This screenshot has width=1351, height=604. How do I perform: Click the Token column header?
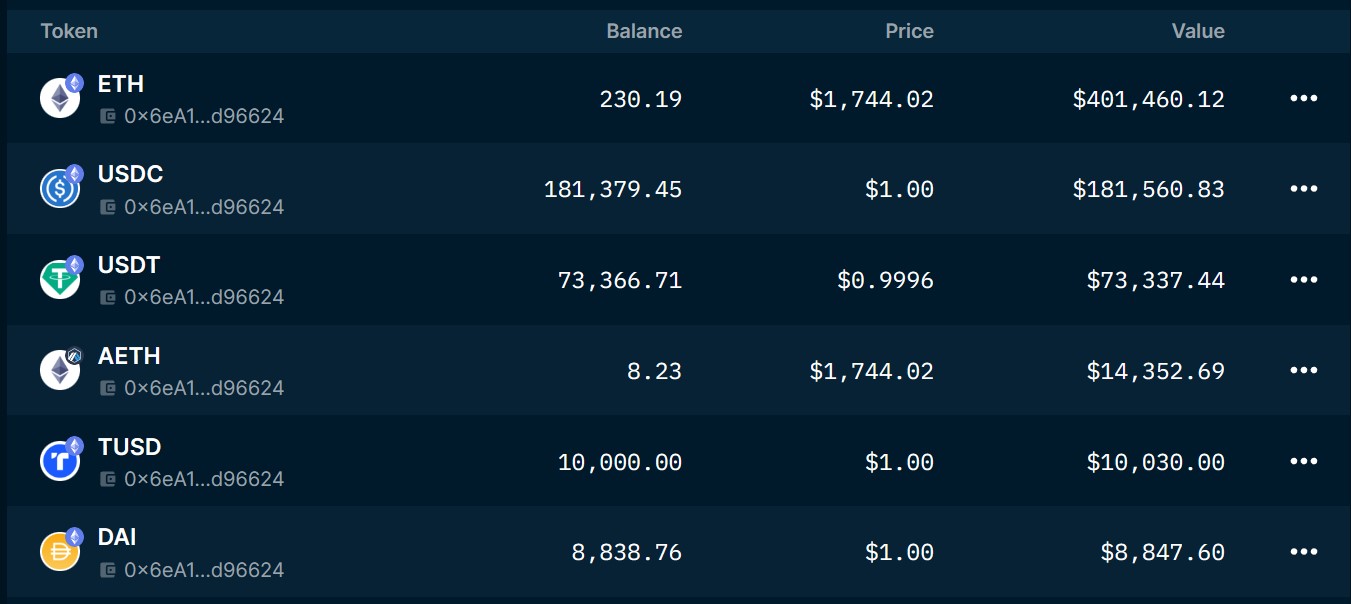click(69, 31)
